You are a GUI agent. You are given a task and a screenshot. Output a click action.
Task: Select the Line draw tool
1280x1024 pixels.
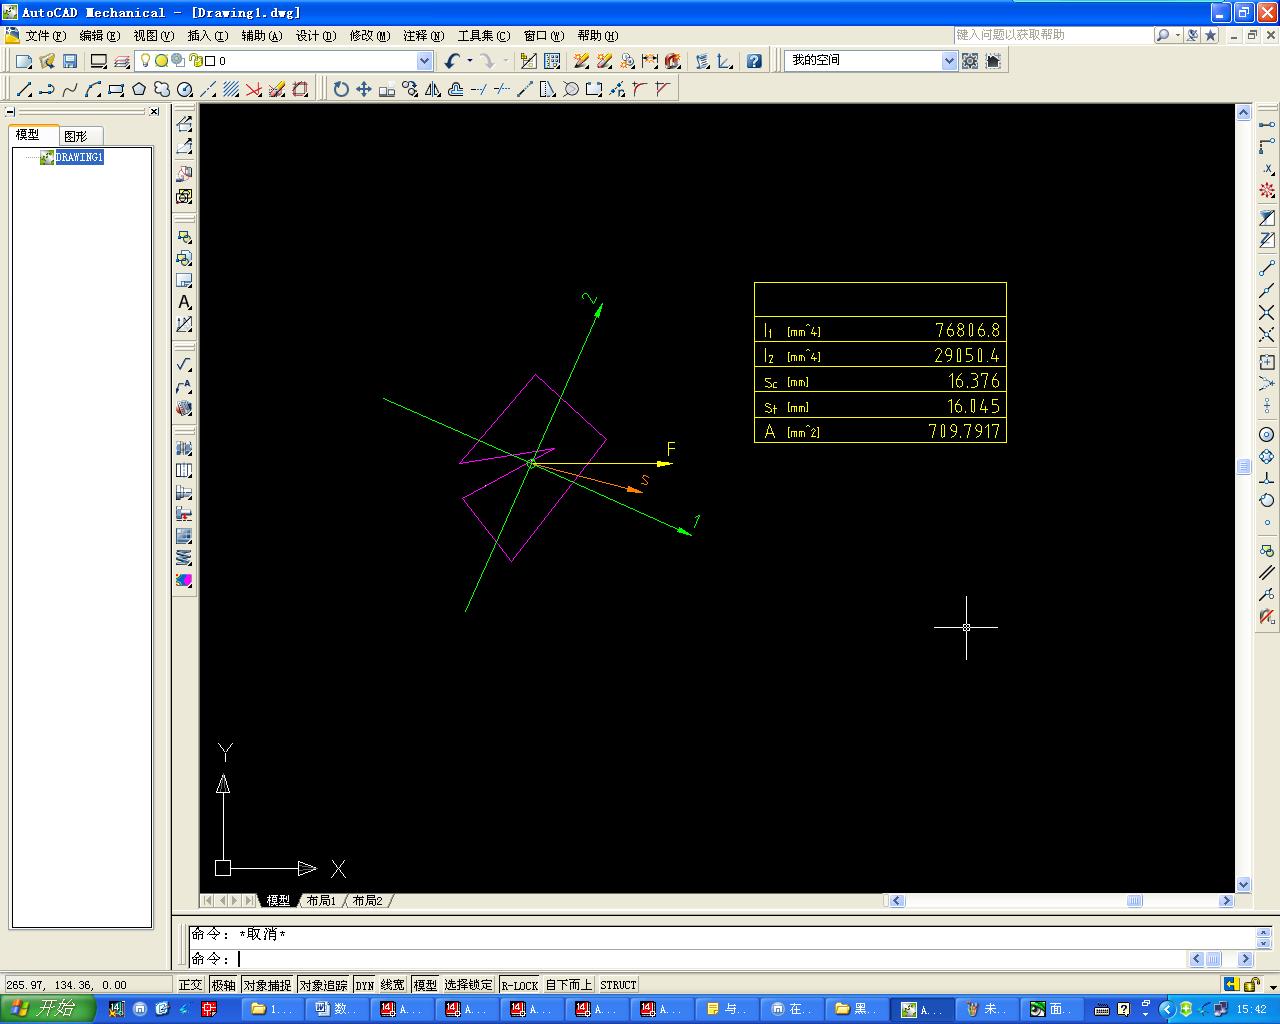[x=24, y=90]
